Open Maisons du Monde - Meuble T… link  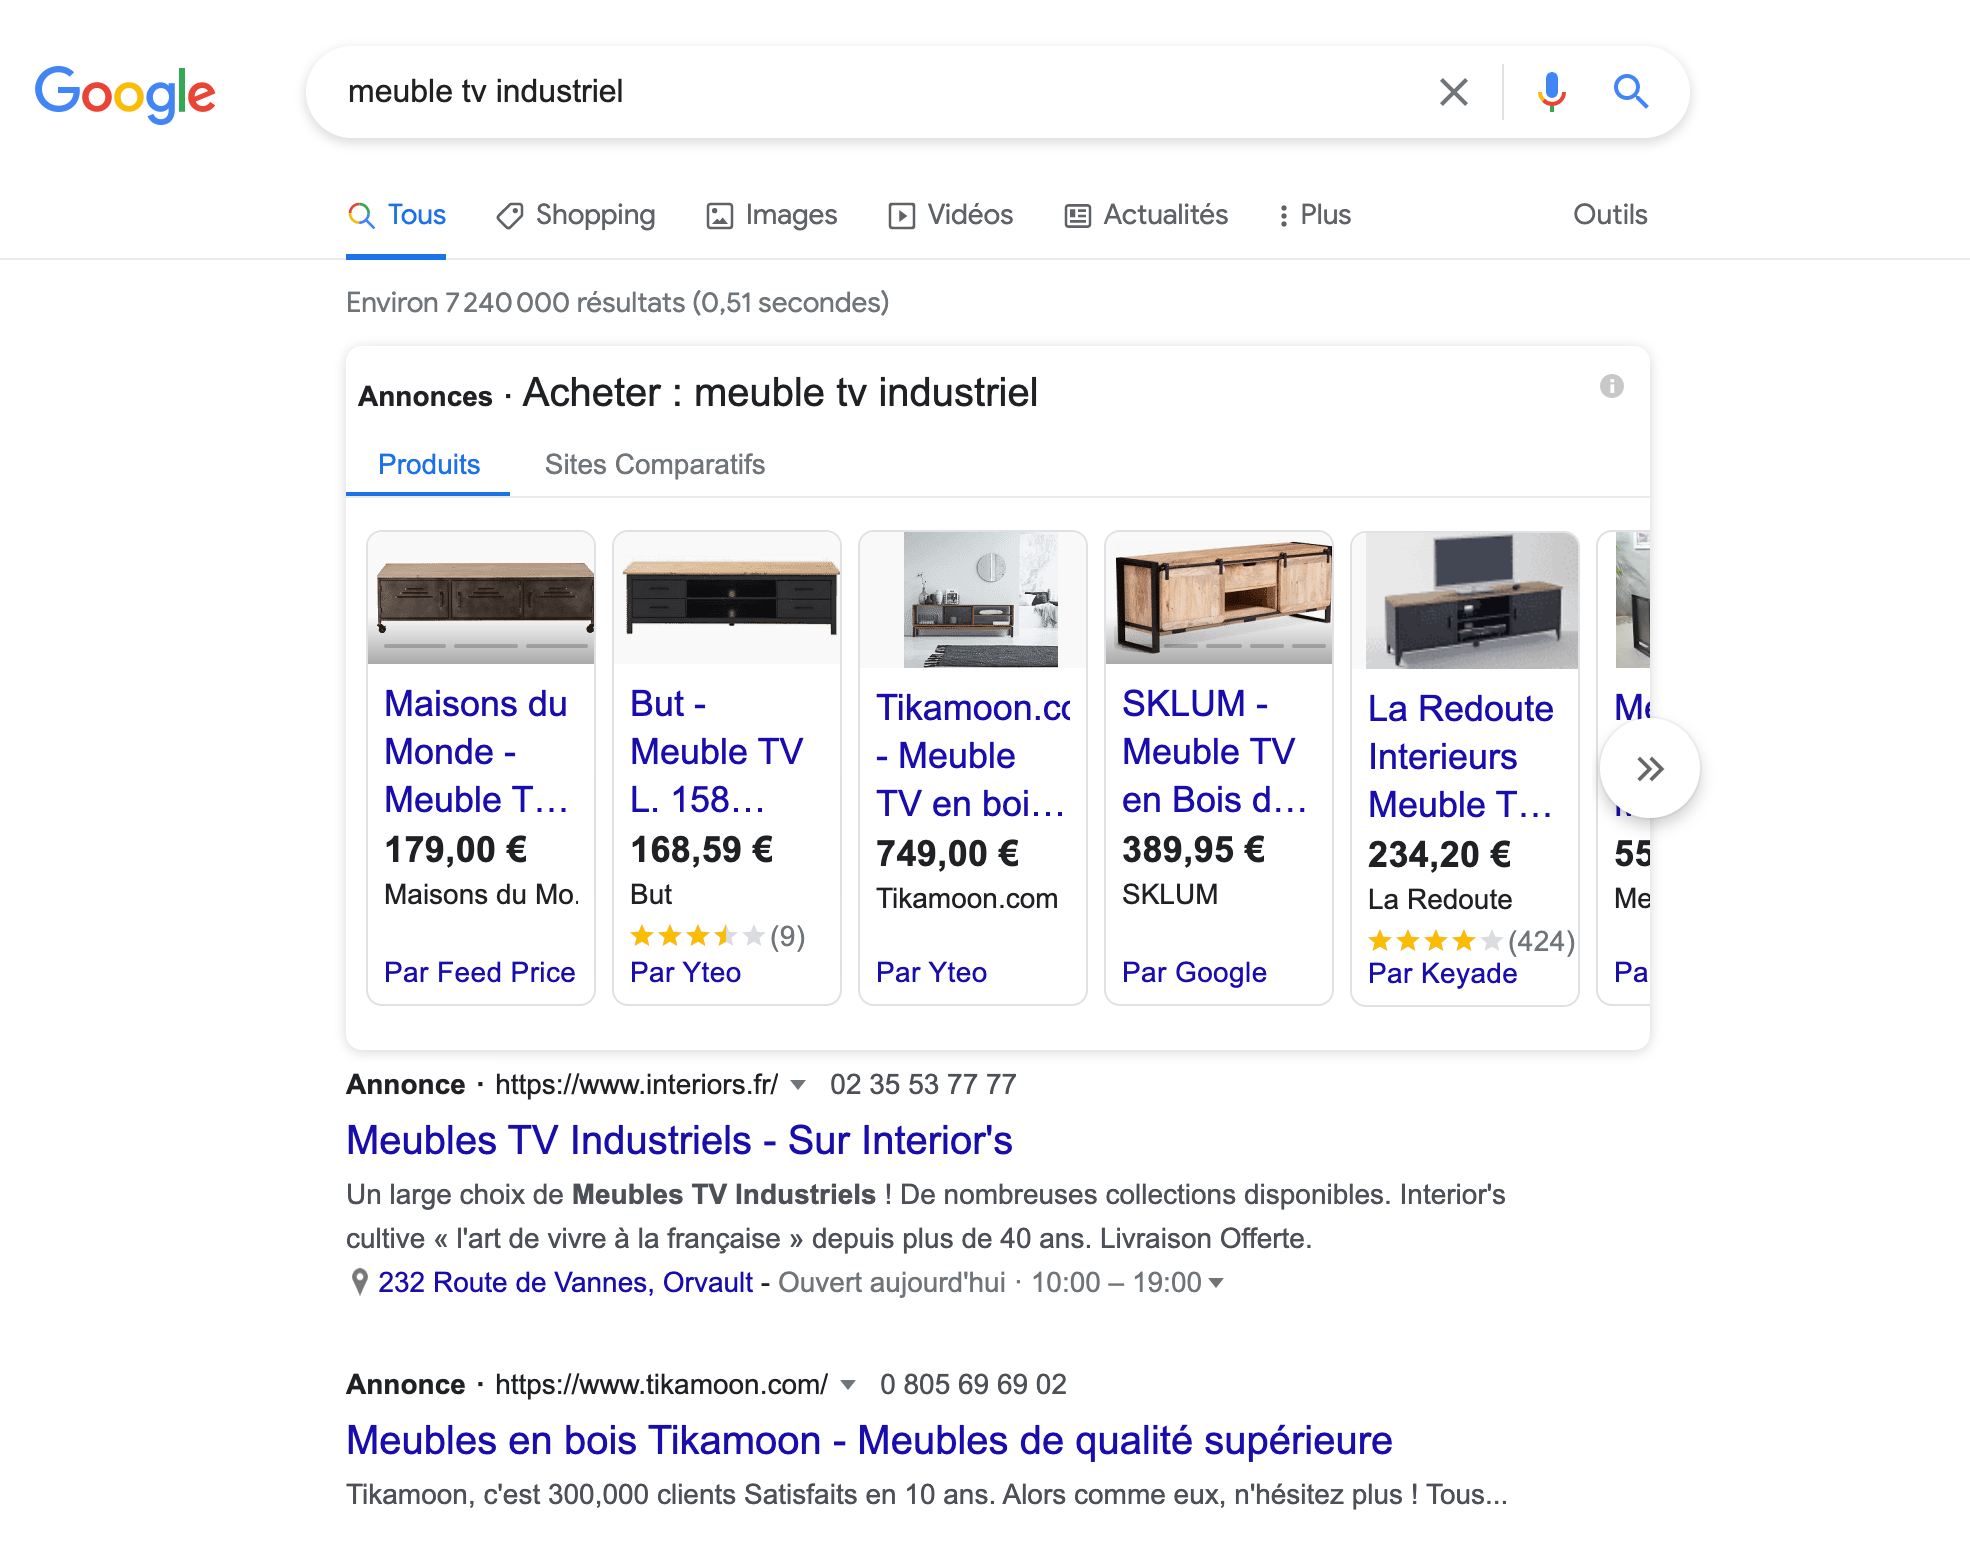click(477, 752)
